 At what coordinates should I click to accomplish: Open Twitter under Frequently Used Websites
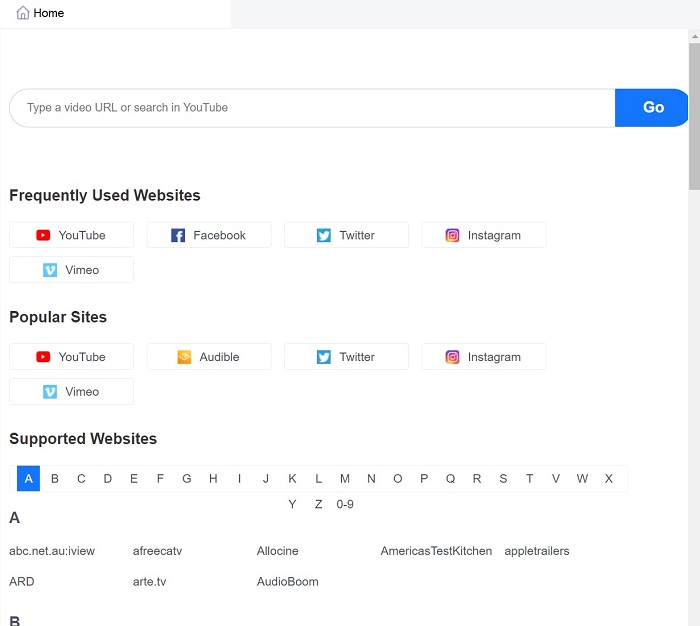[346, 235]
